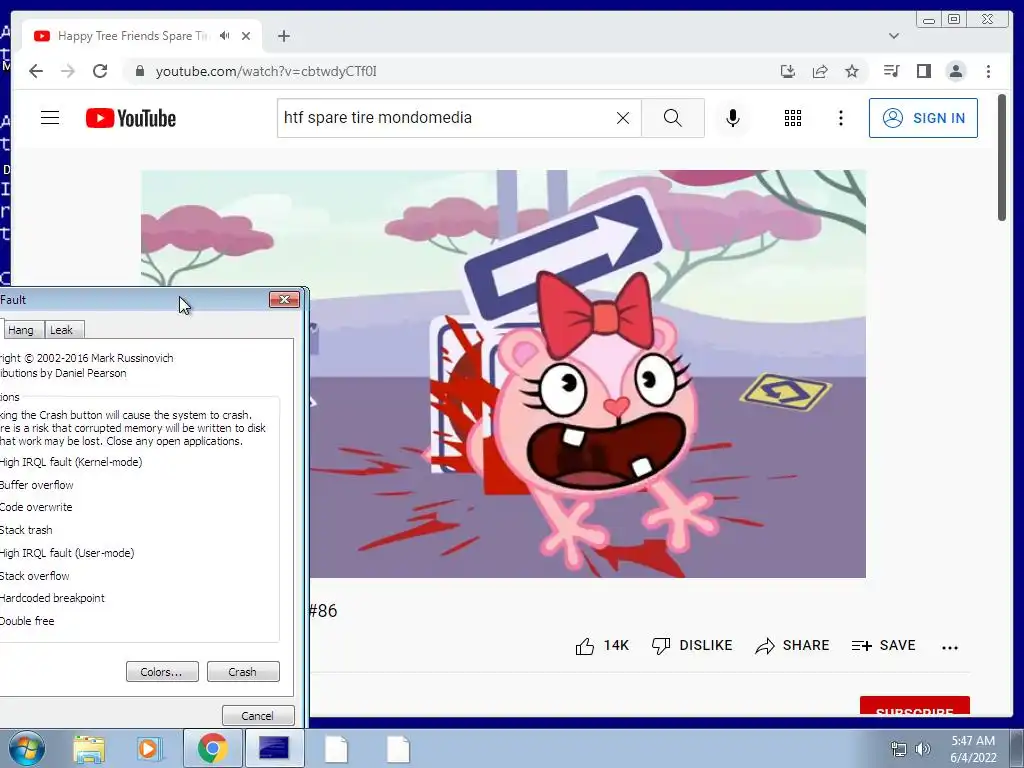
Task: Open YouTube settings three-dot menu
Action: click(x=840, y=118)
